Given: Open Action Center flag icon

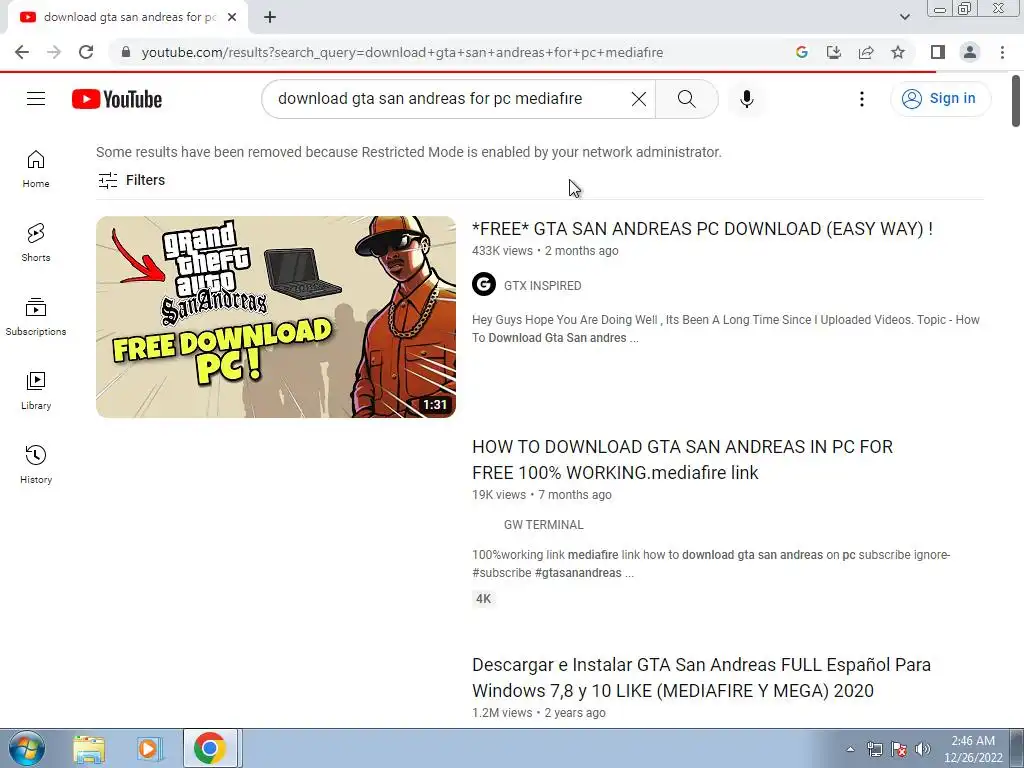Looking at the screenshot, I should click(899, 749).
